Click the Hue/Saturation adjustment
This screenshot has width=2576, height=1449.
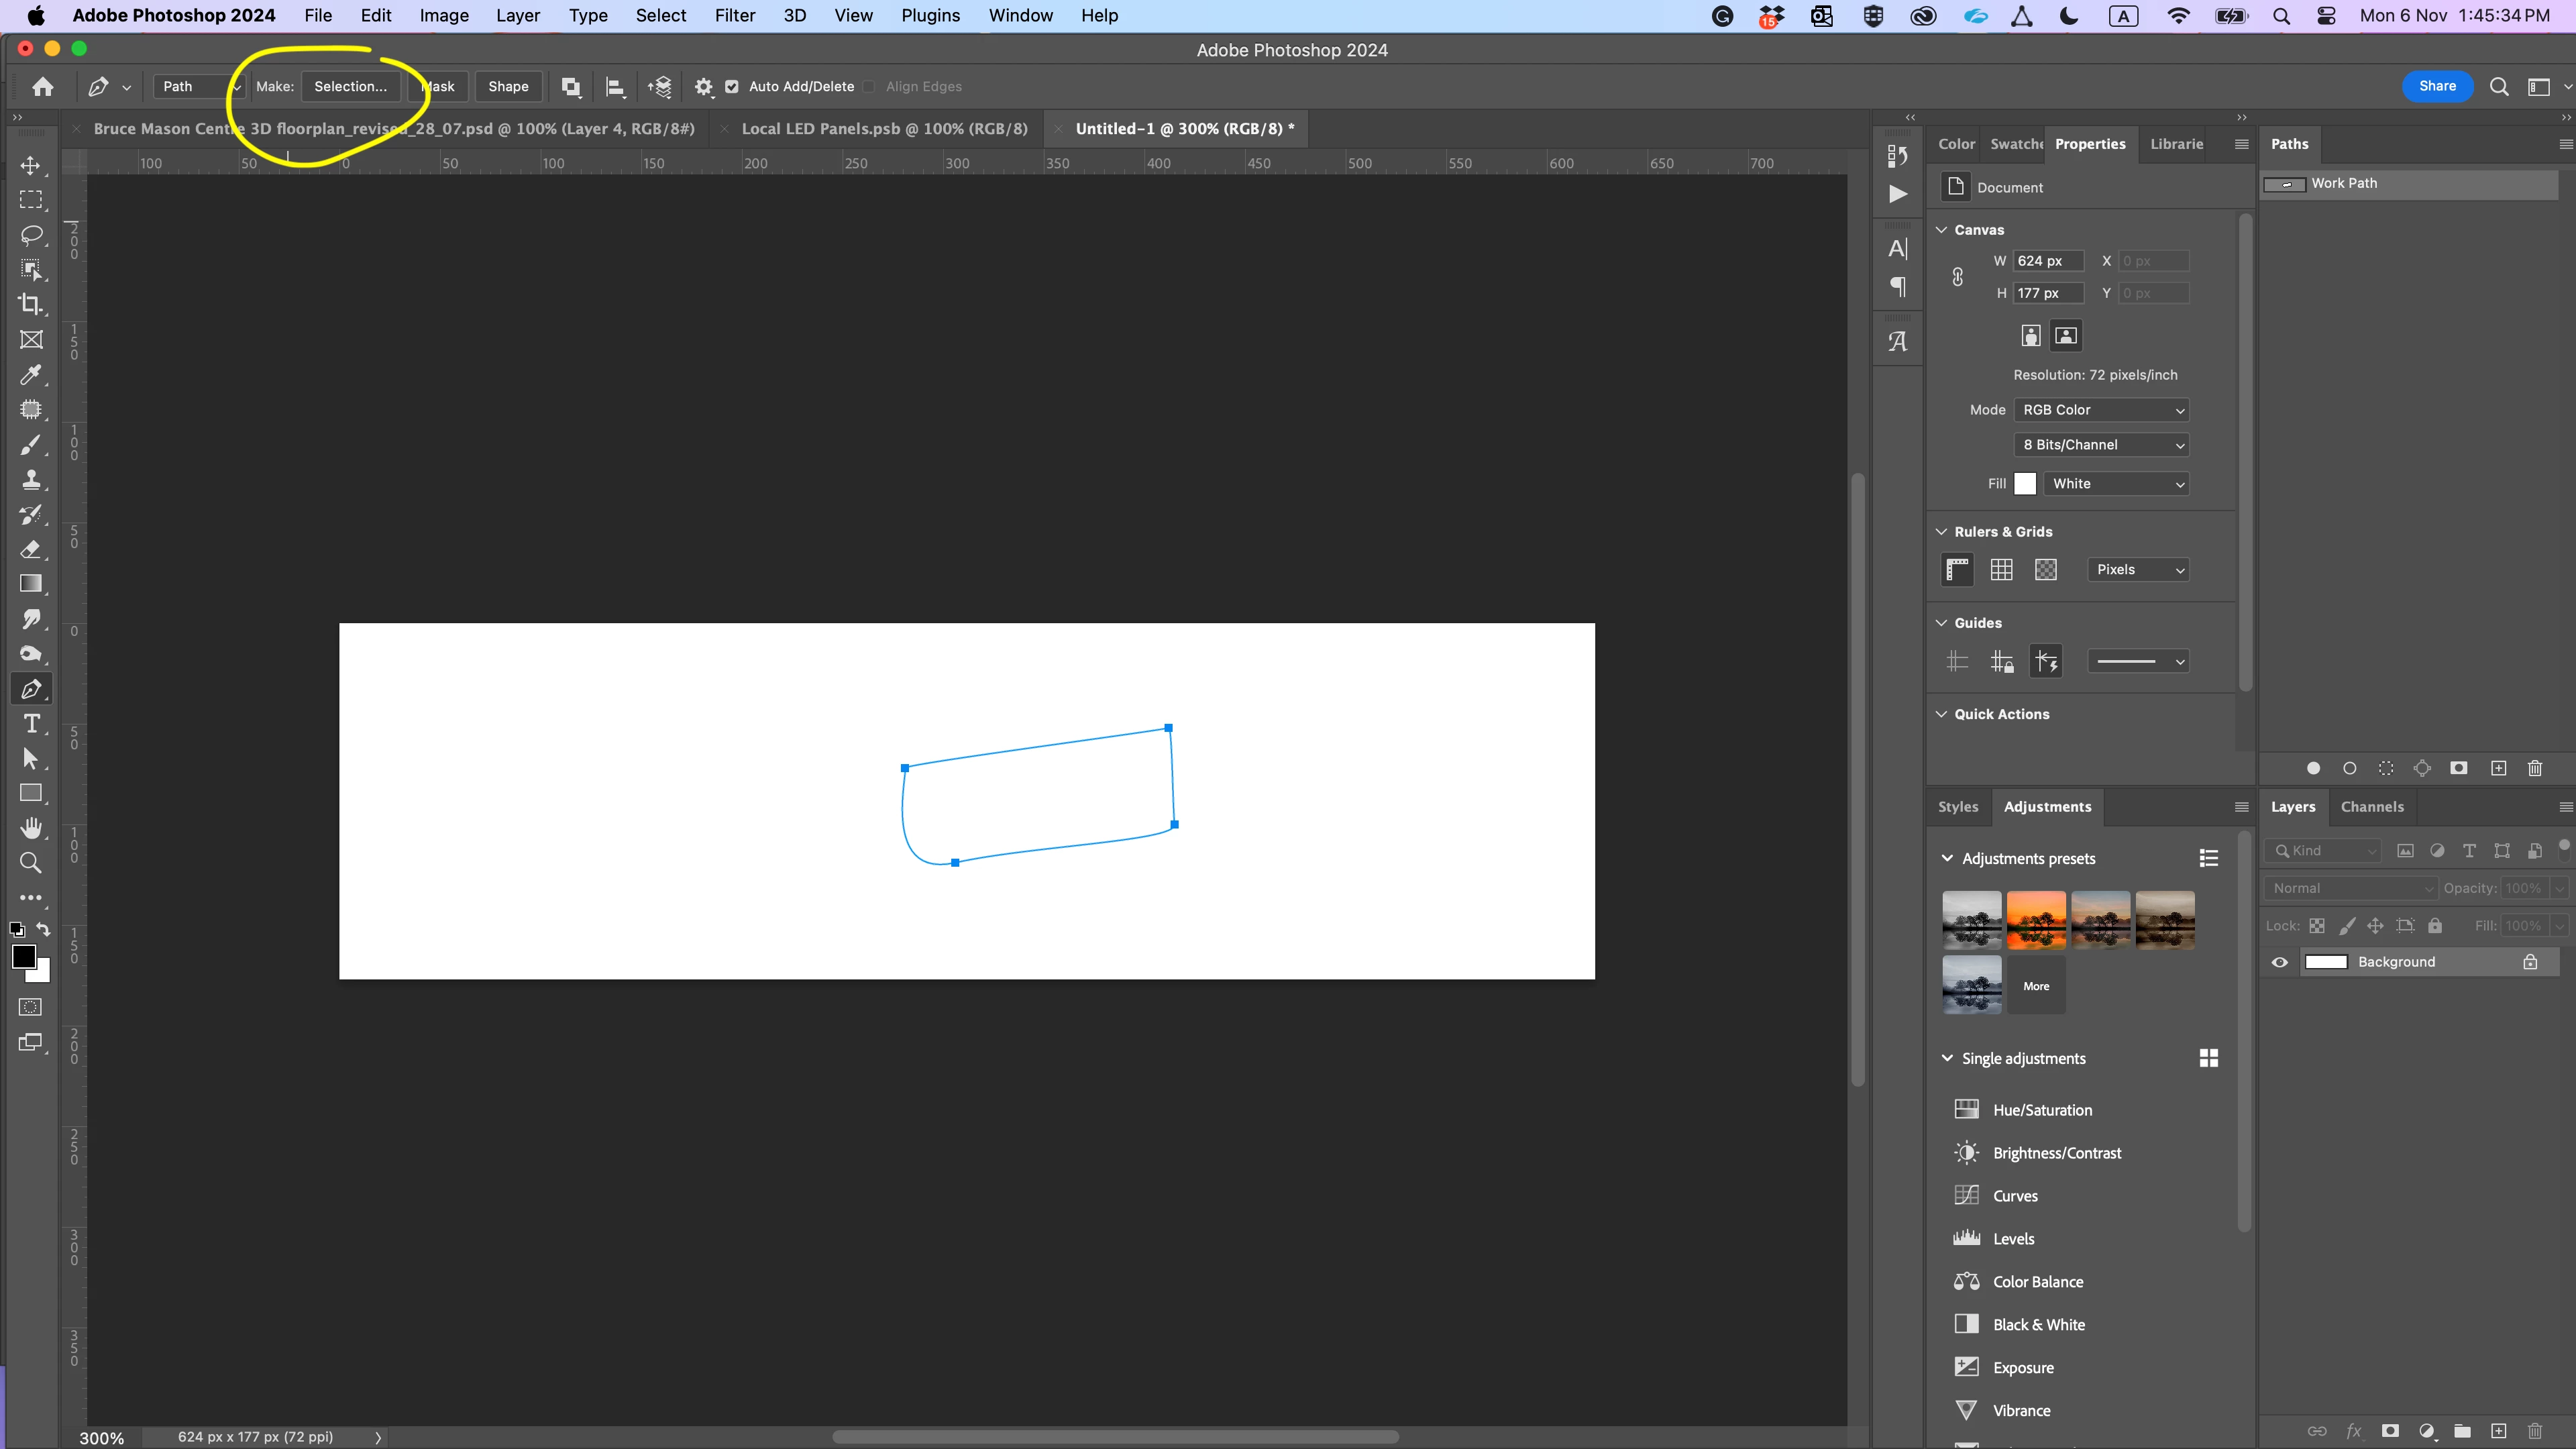(x=2042, y=1110)
